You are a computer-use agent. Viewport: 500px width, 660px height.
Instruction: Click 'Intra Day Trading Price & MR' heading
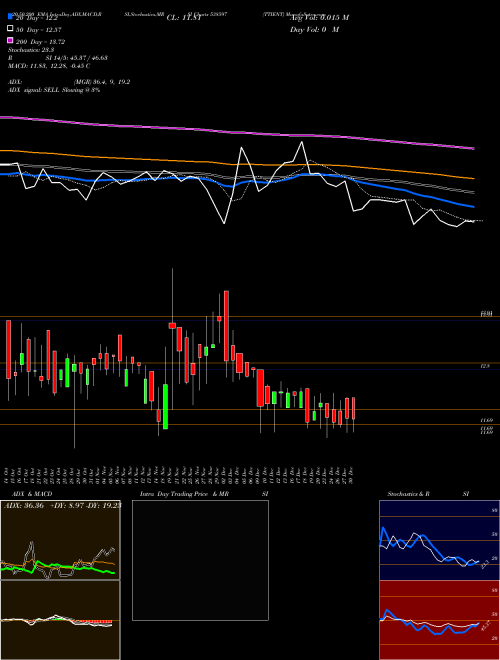(185, 494)
